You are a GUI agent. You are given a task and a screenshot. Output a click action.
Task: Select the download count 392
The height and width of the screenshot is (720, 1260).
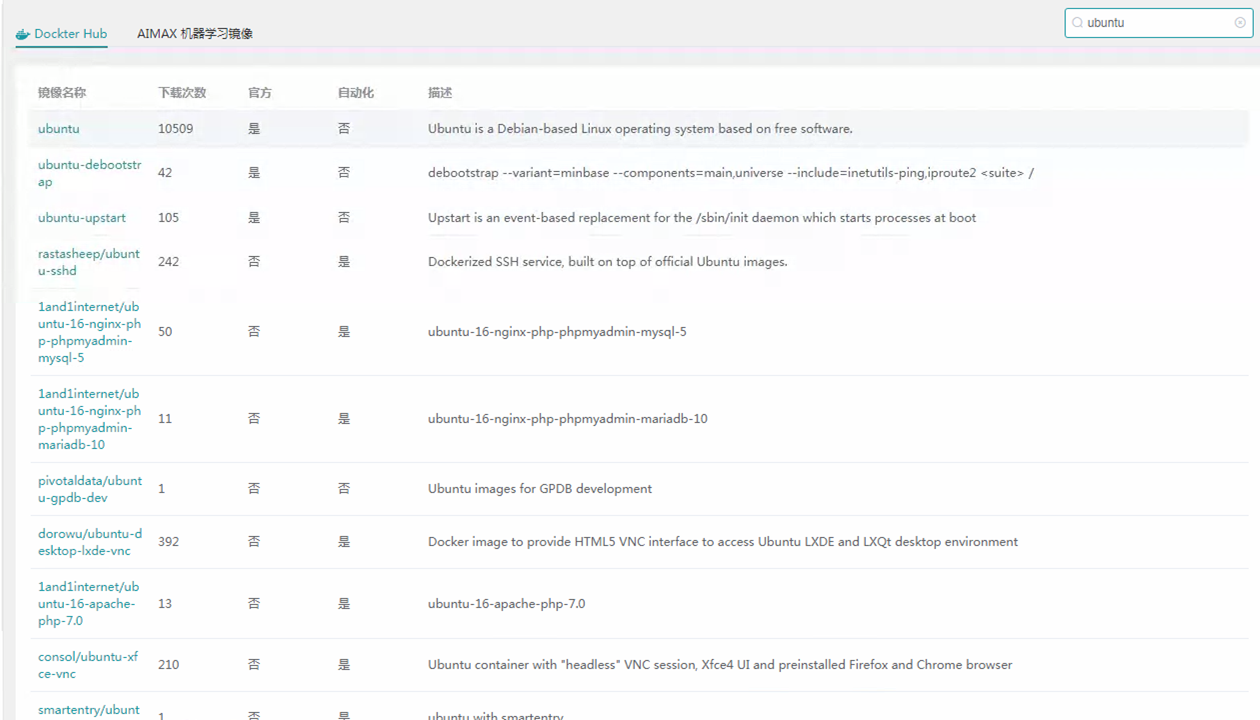pyautogui.click(x=169, y=542)
